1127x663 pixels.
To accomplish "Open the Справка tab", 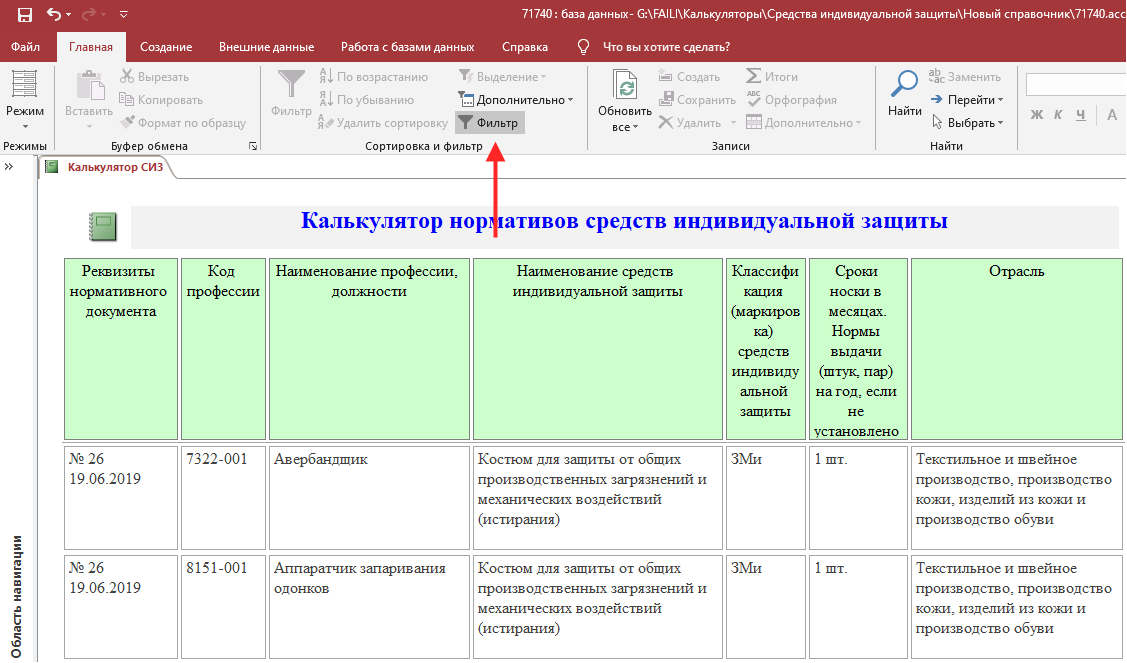I will tap(525, 47).
